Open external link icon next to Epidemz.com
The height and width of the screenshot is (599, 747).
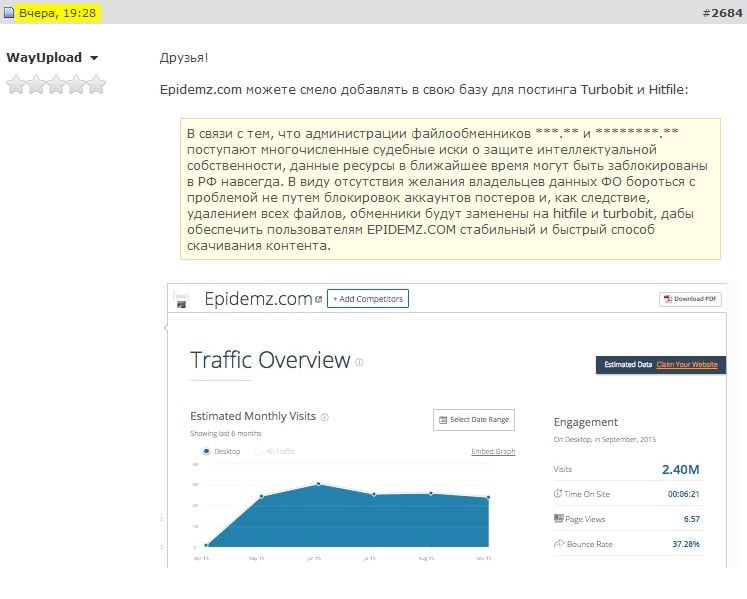pyautogui.click(x=319, y=299)
